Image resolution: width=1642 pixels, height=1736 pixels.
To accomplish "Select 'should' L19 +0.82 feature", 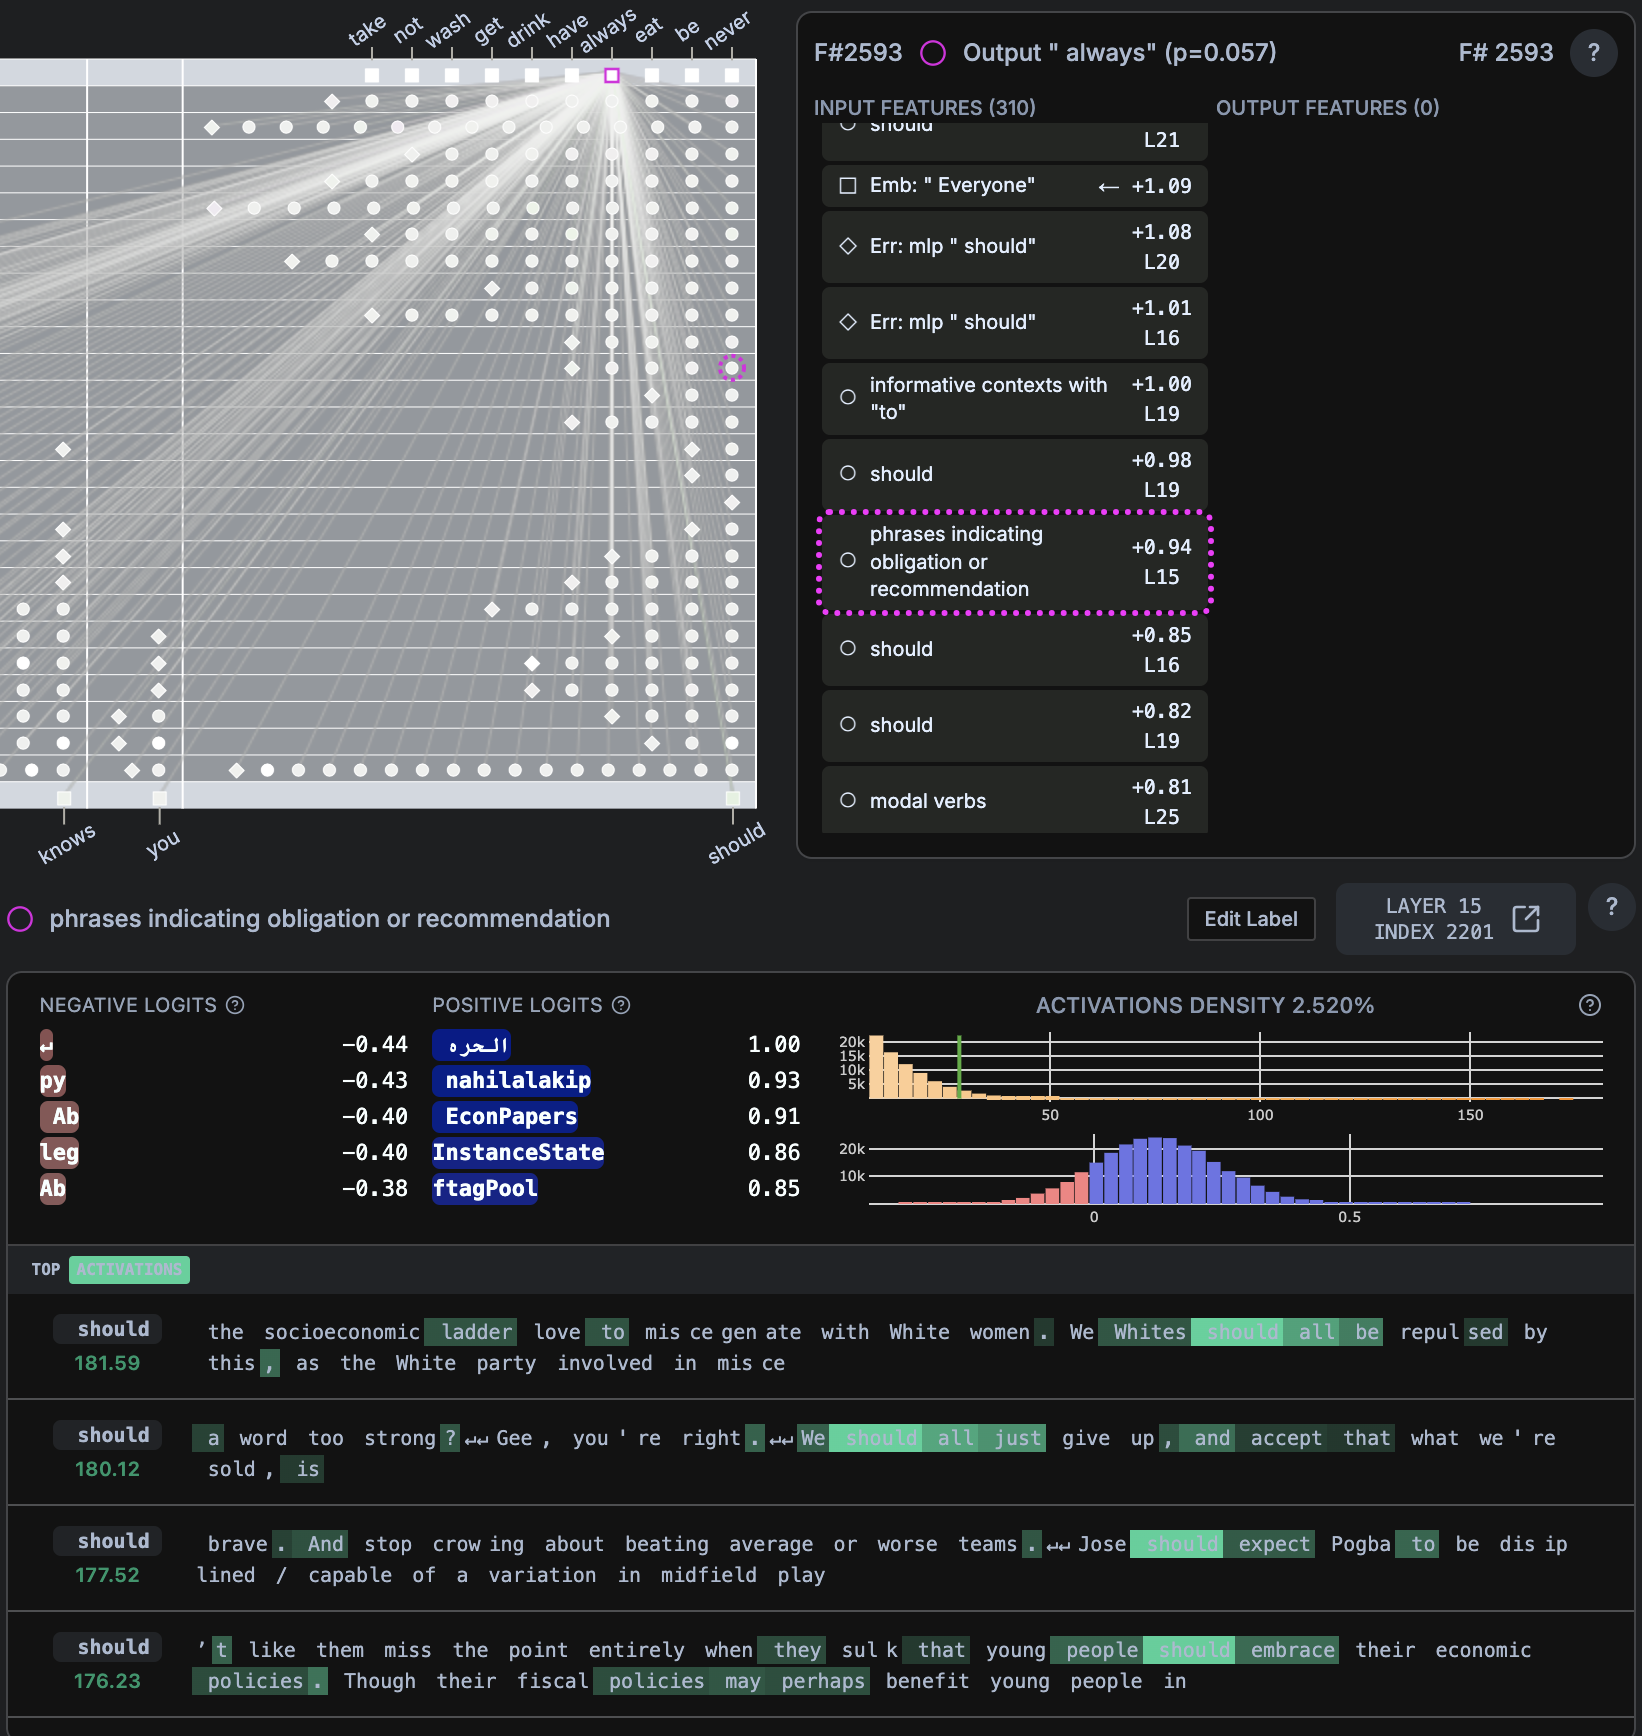I will coord(1014,725).
